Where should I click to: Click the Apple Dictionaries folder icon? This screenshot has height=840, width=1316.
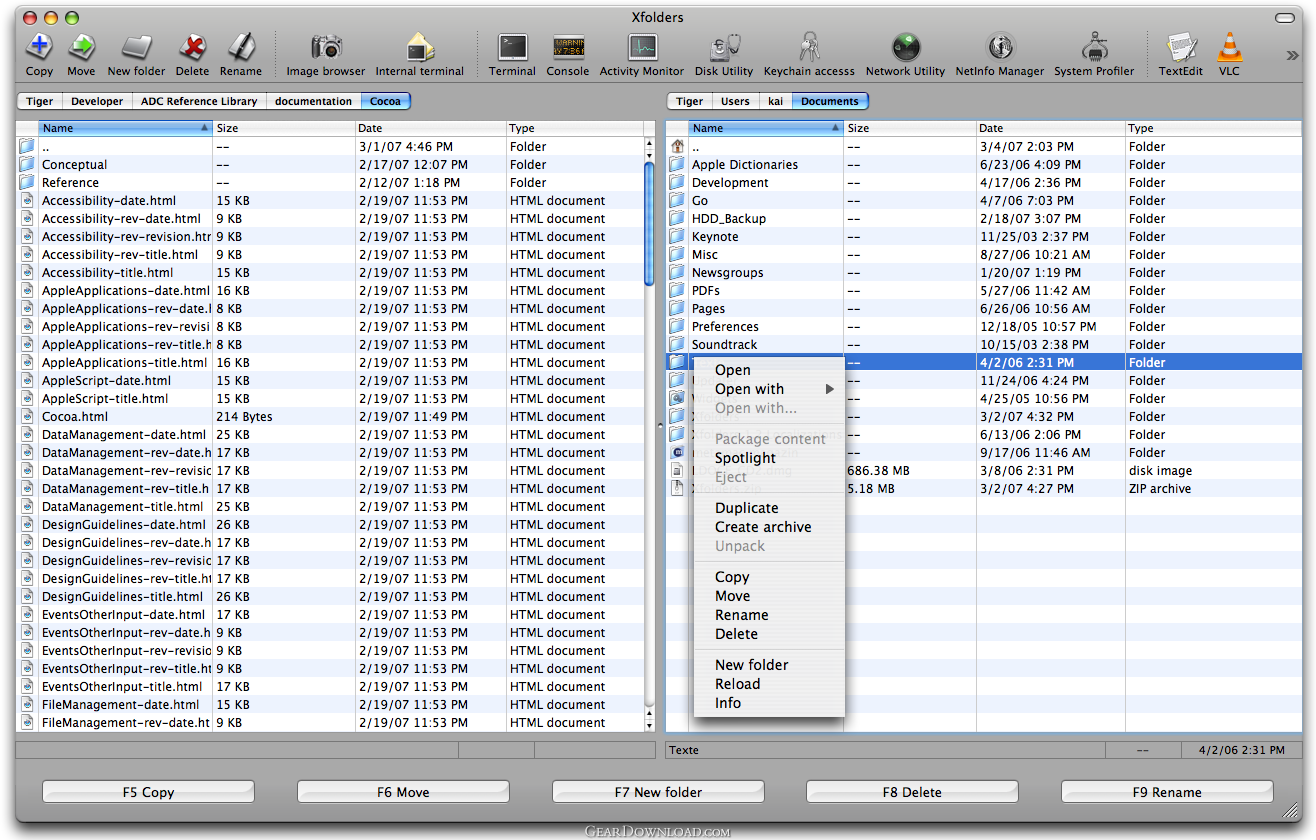click(677, 165)
